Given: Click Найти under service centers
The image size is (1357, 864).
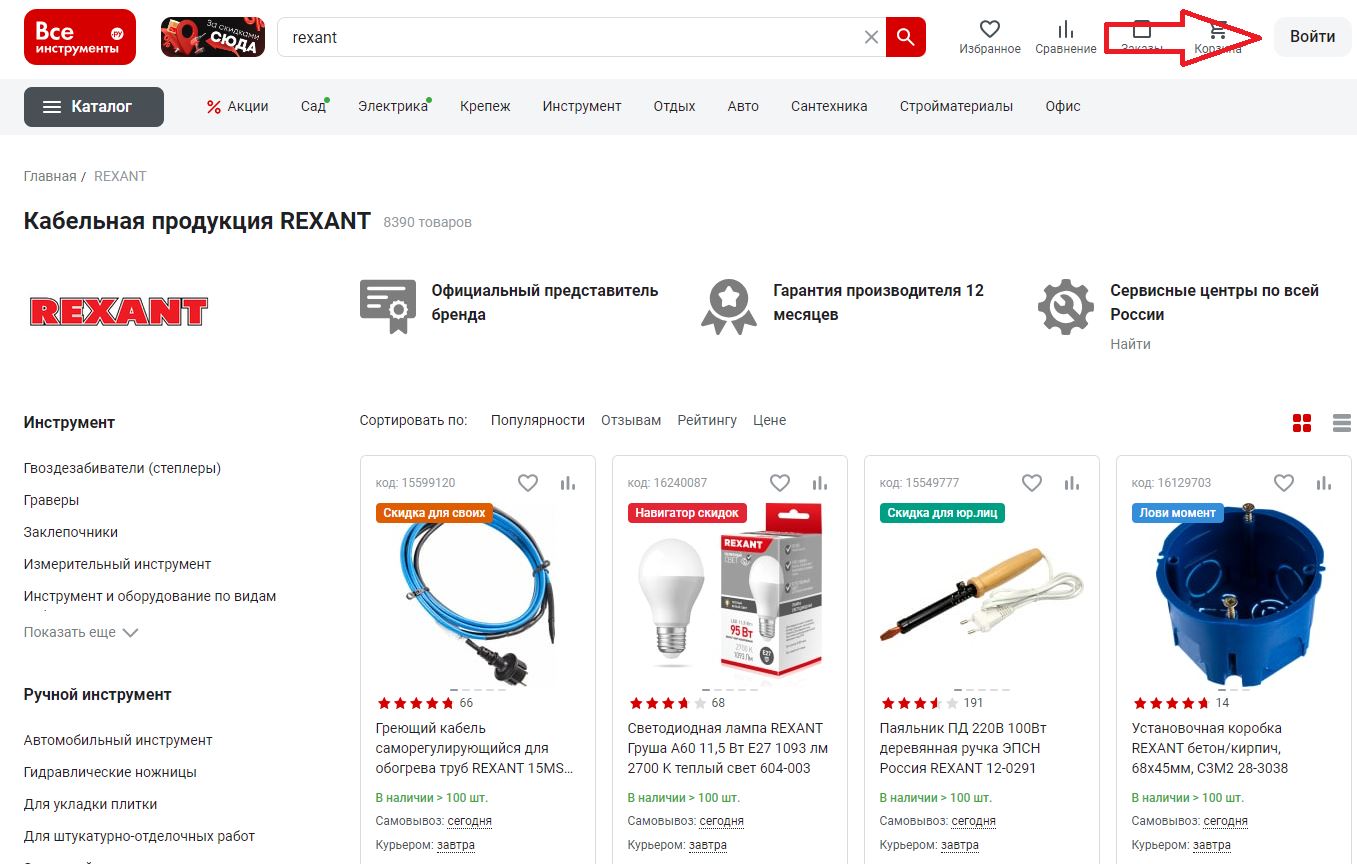Looking at the screenshot, I should click(1130, 344).
